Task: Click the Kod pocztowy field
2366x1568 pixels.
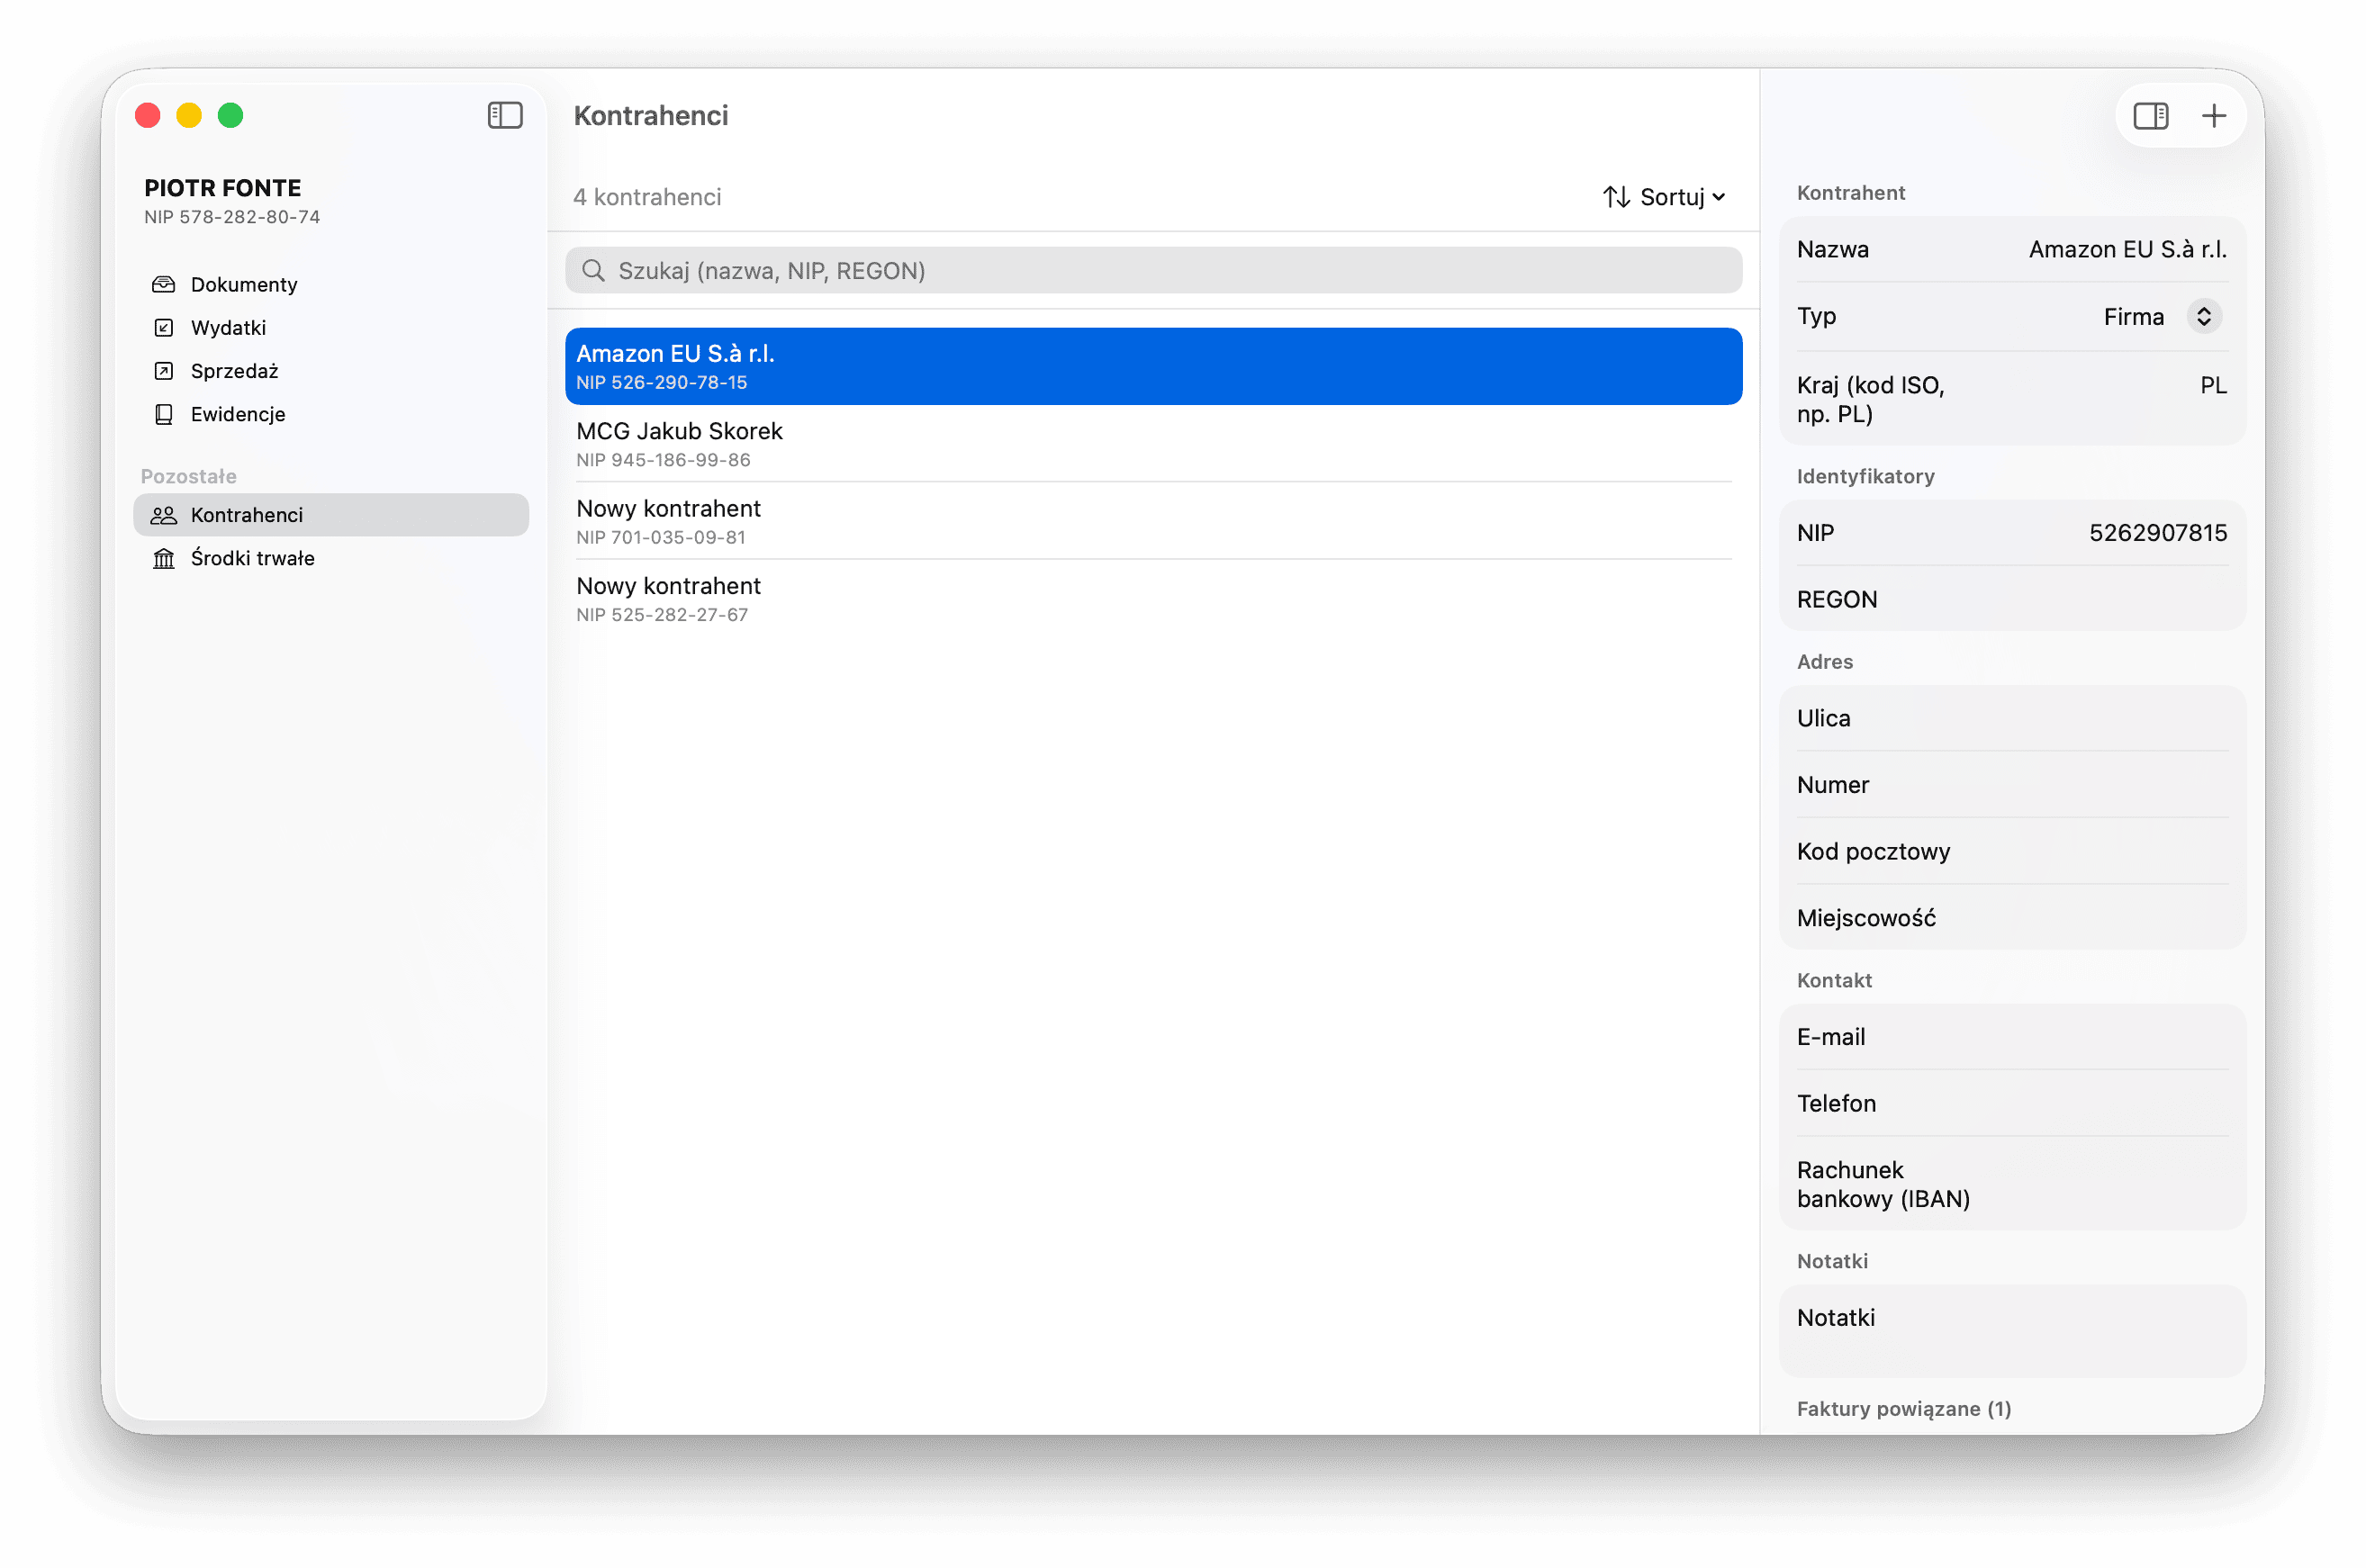Action: [x=2012, y=851]
